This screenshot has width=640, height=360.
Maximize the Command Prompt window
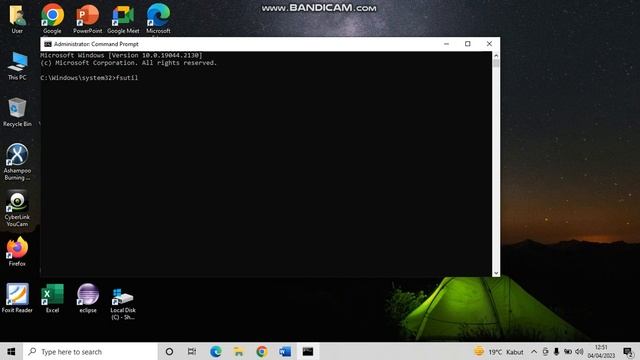[468, 44]
